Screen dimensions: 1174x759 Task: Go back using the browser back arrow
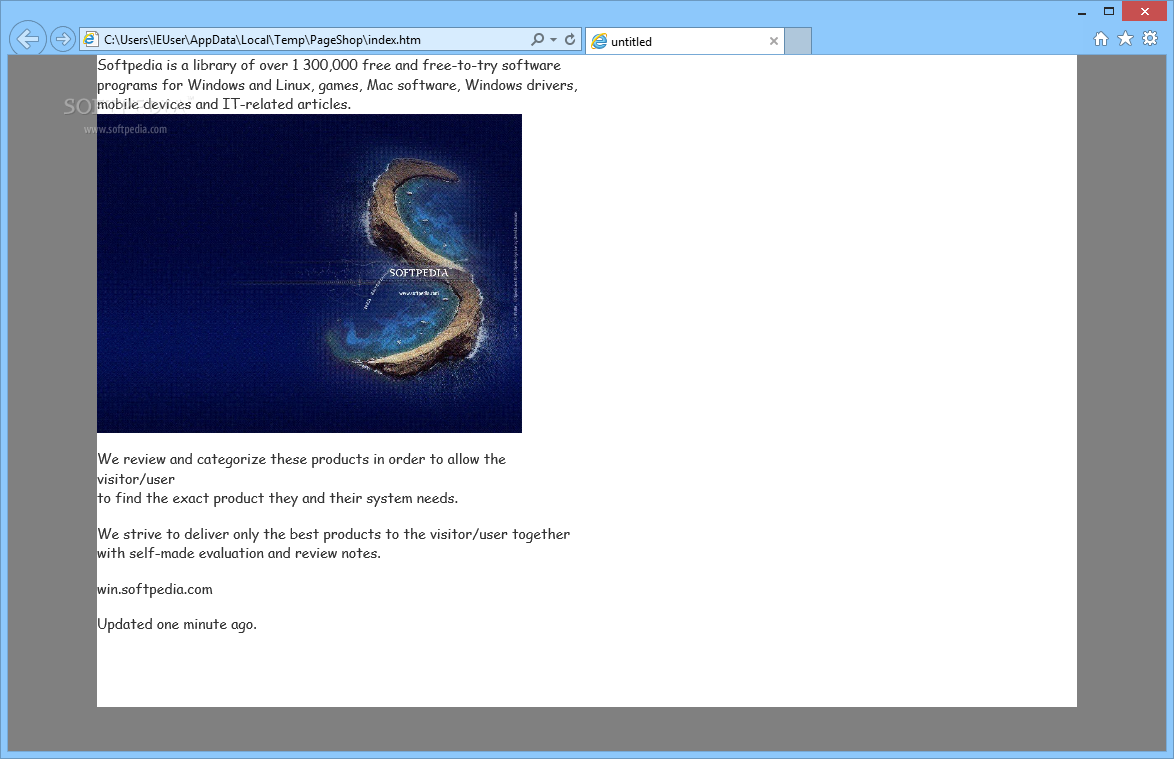28,38
